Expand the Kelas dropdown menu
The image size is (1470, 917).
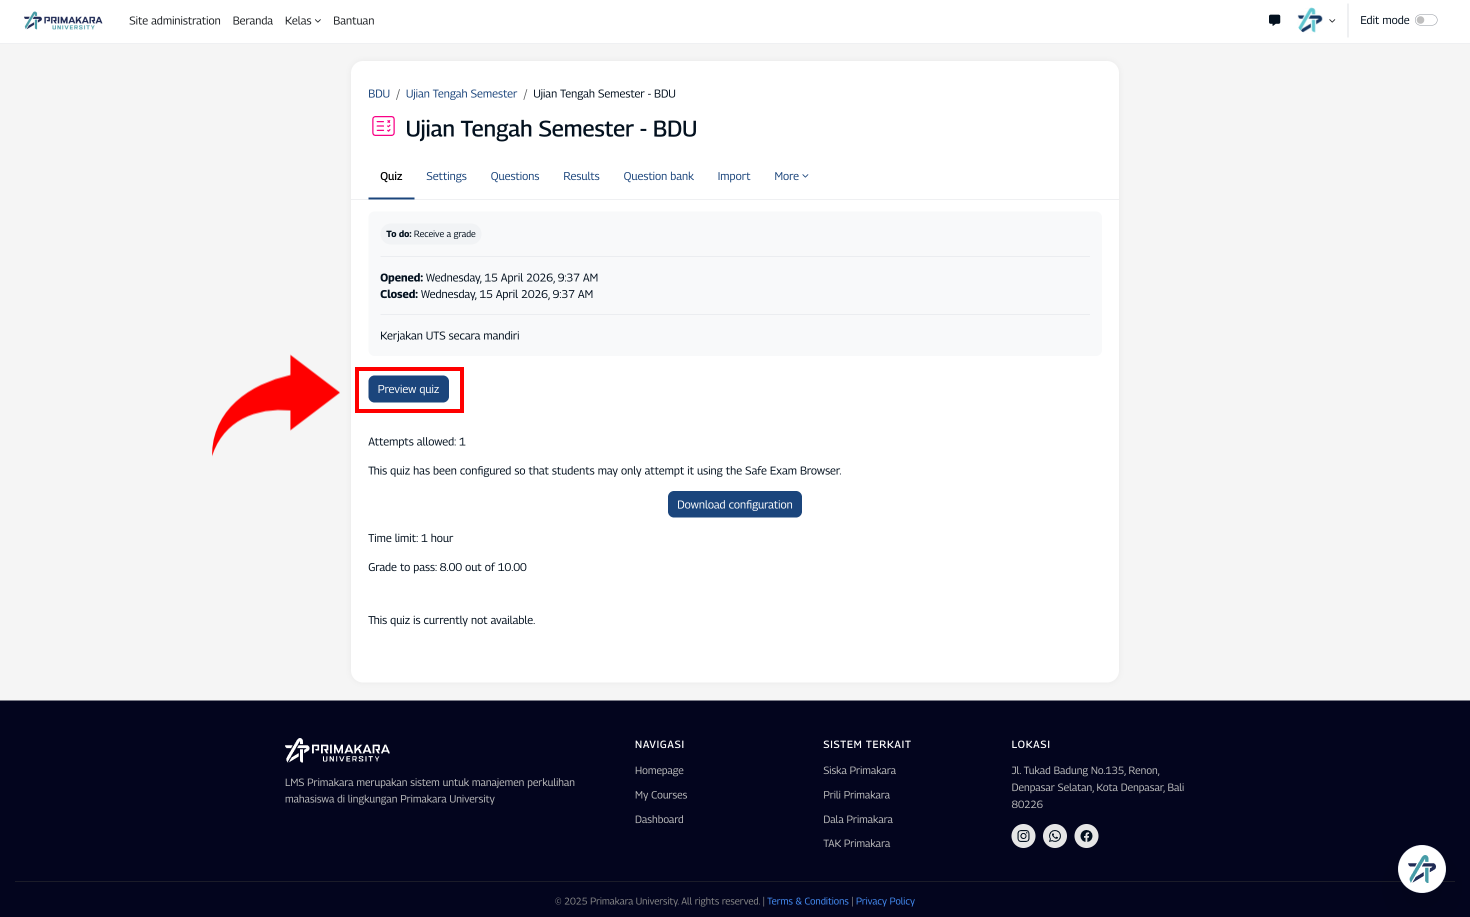(x=303, y=20)
